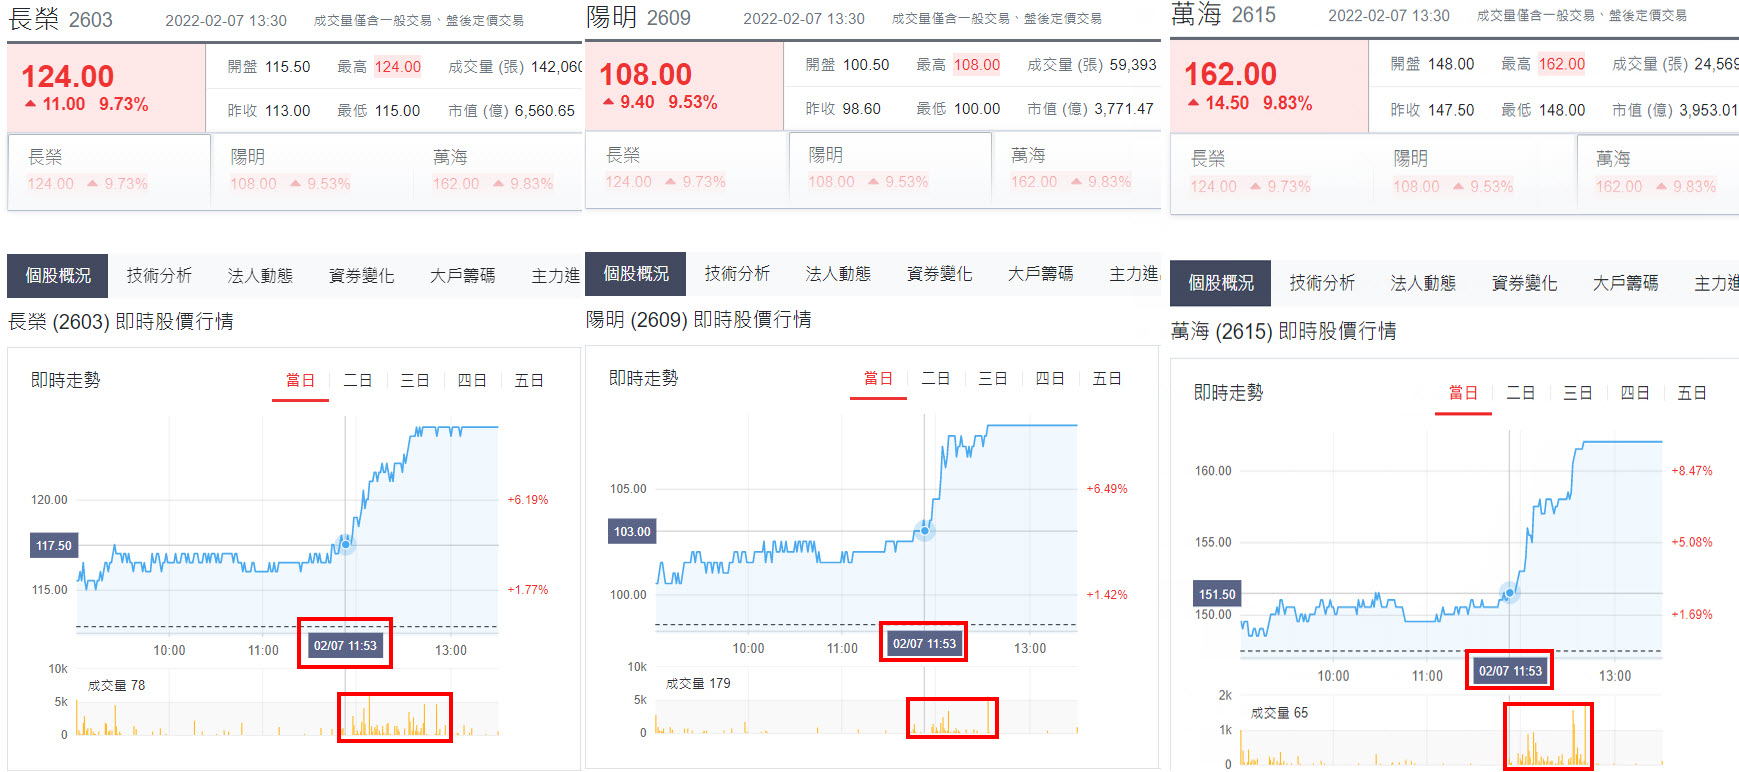Open the 陽明 108.00 card in 萬海 2615 panel

click(1474, 173)
